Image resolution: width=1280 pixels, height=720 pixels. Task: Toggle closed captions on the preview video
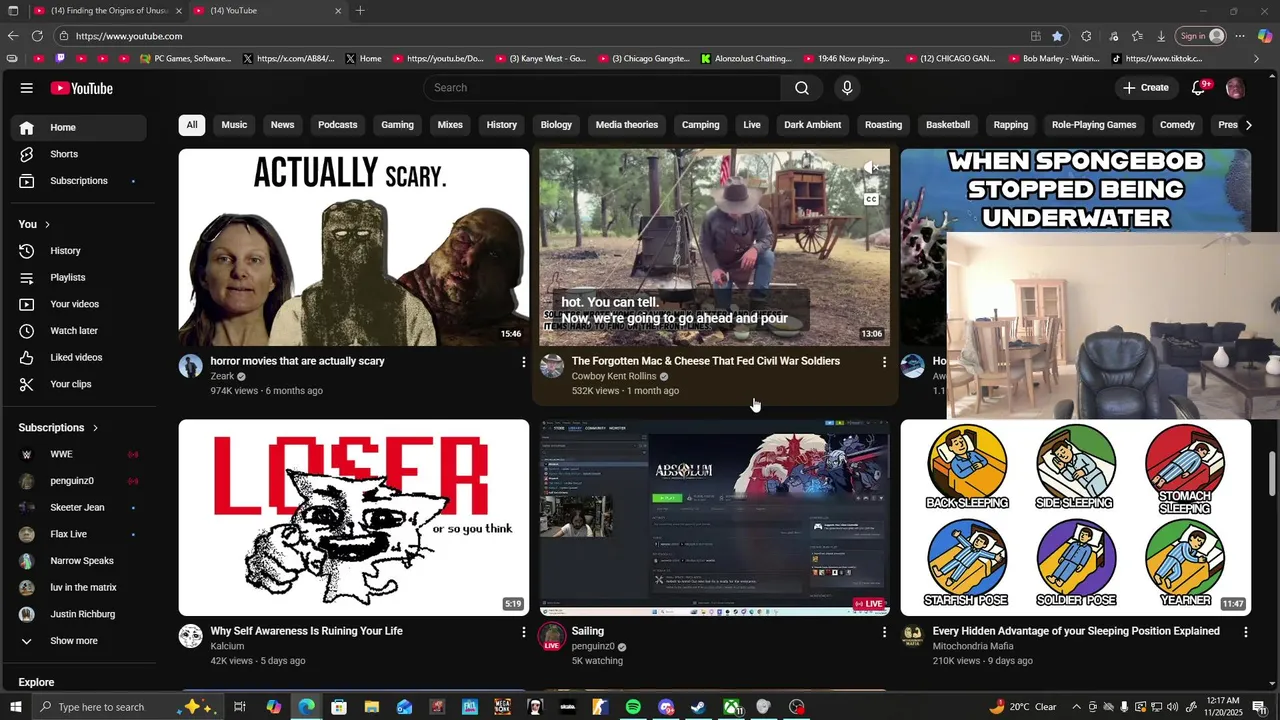pos(871,199)
